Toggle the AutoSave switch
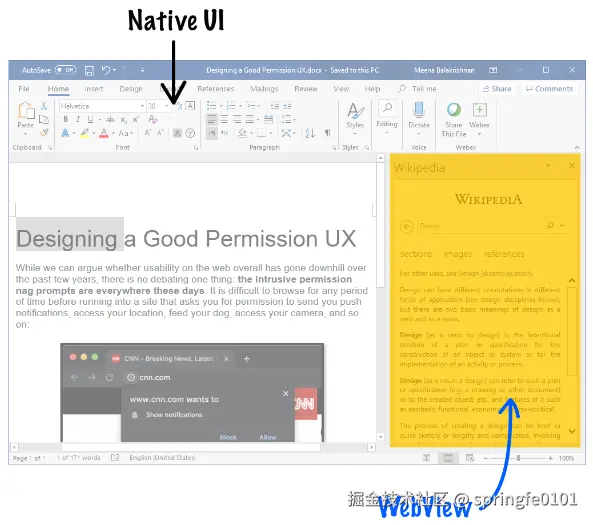Viewport: 593px width, 525px height. coord(65,70)
